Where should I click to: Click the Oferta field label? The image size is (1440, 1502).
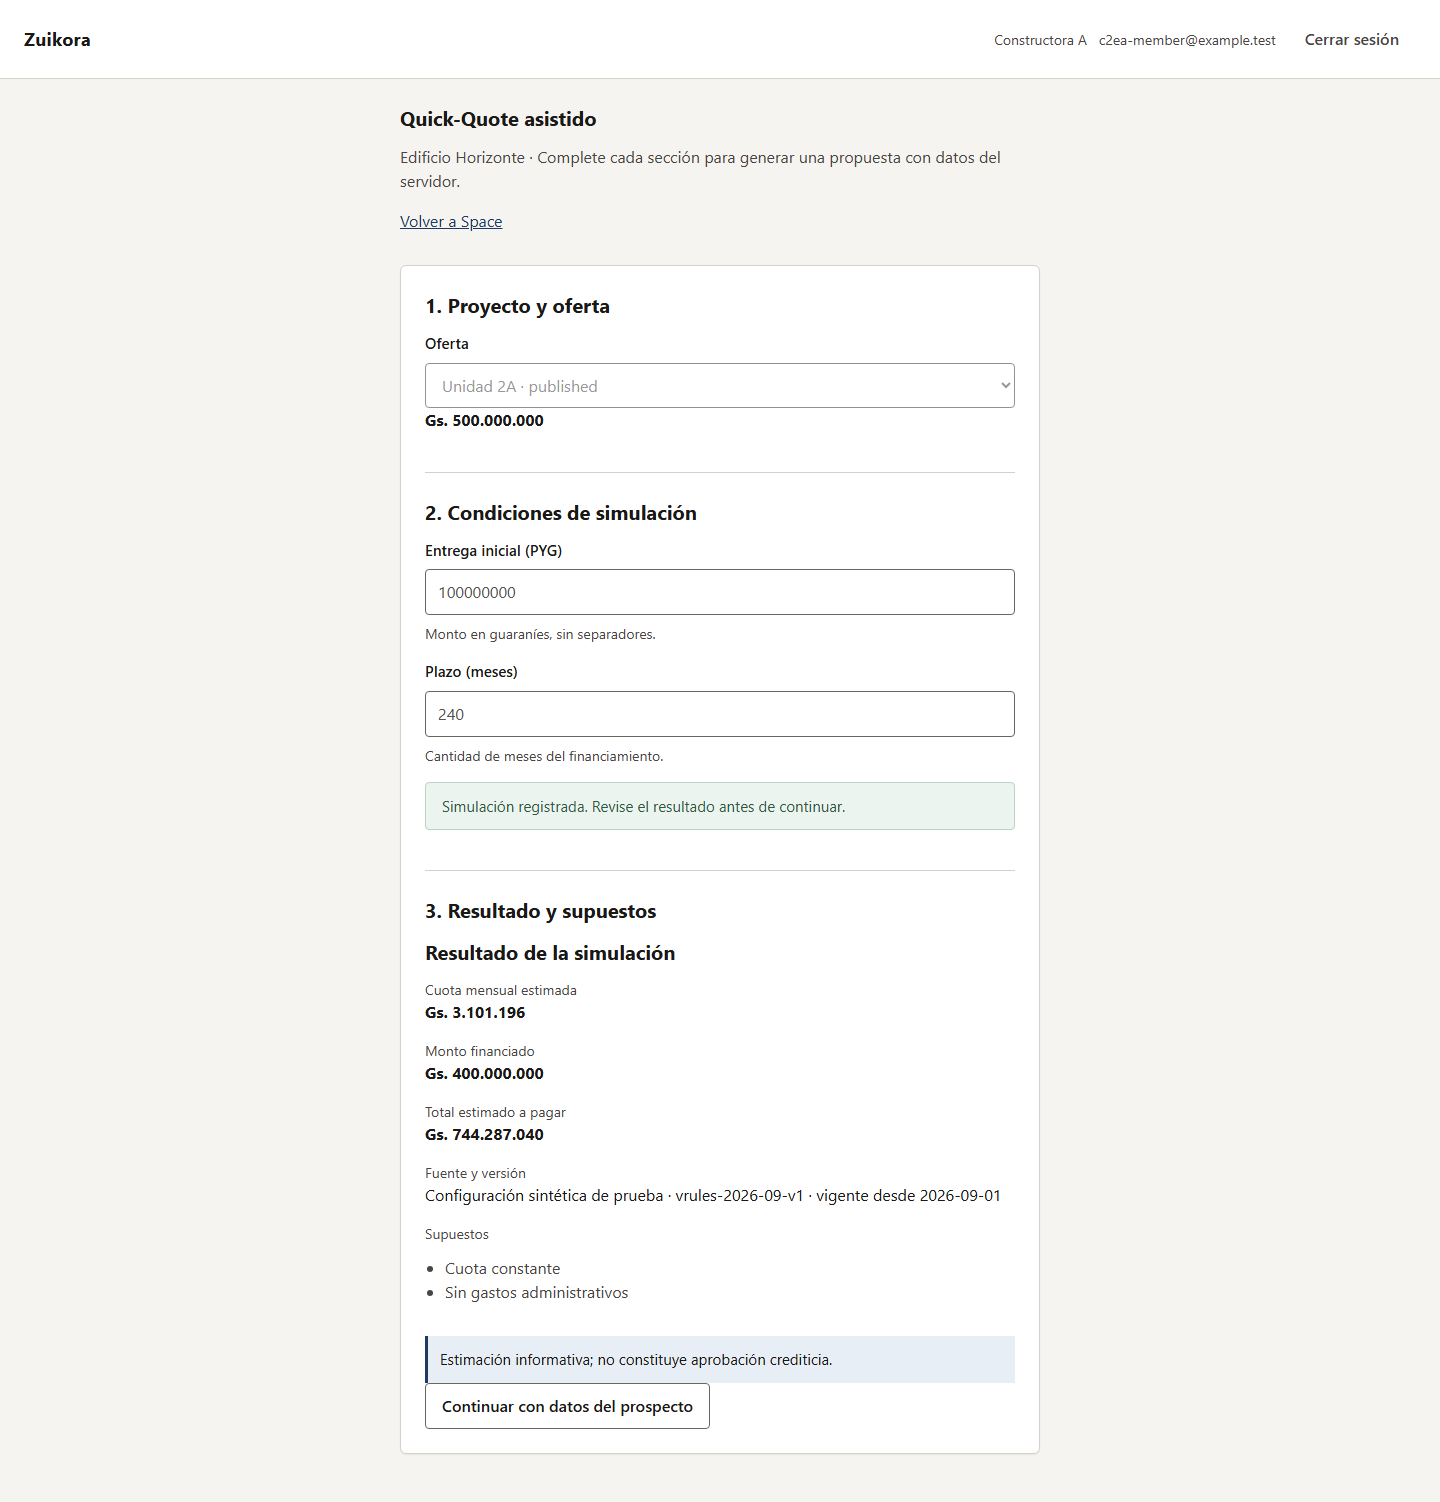pyautogui.click(x=447, y=344)
